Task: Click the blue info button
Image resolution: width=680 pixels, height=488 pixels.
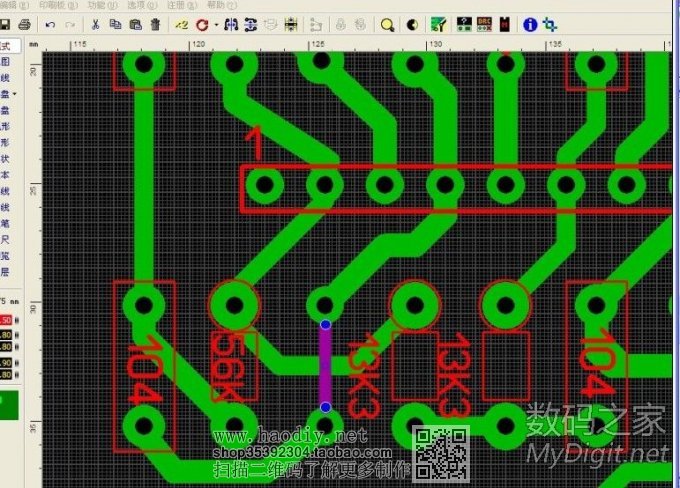Action: pos(530,24)
